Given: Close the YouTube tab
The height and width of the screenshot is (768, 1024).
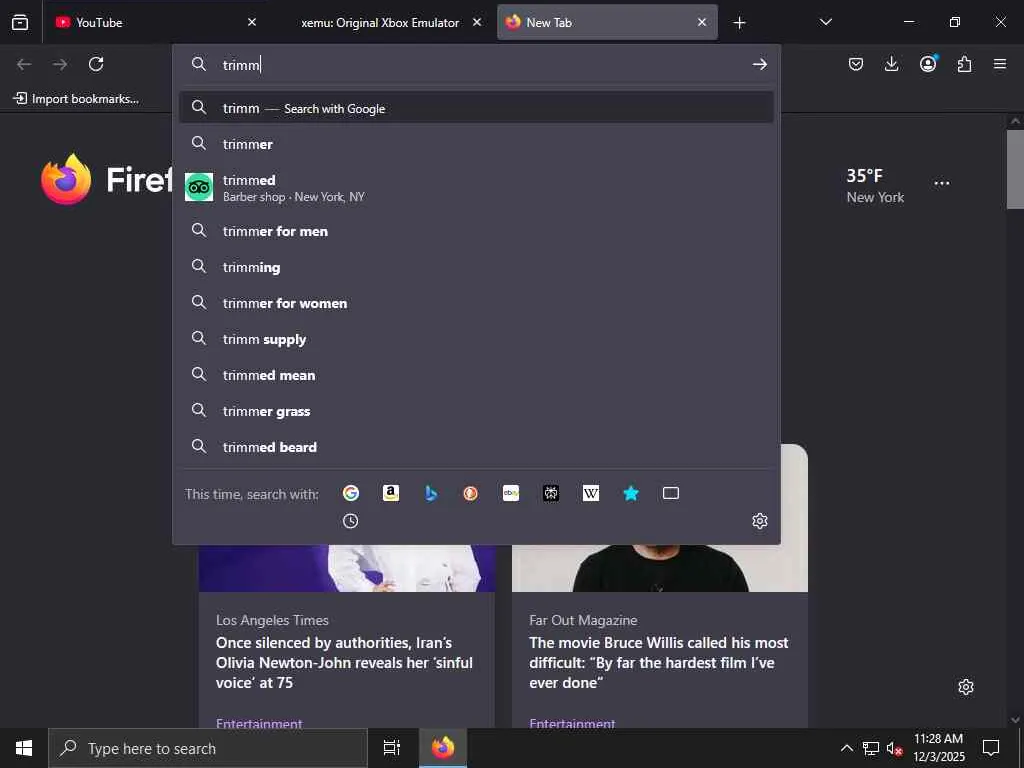Looking at the screenshot, I should pyautogui.click(x=252, y=22).
